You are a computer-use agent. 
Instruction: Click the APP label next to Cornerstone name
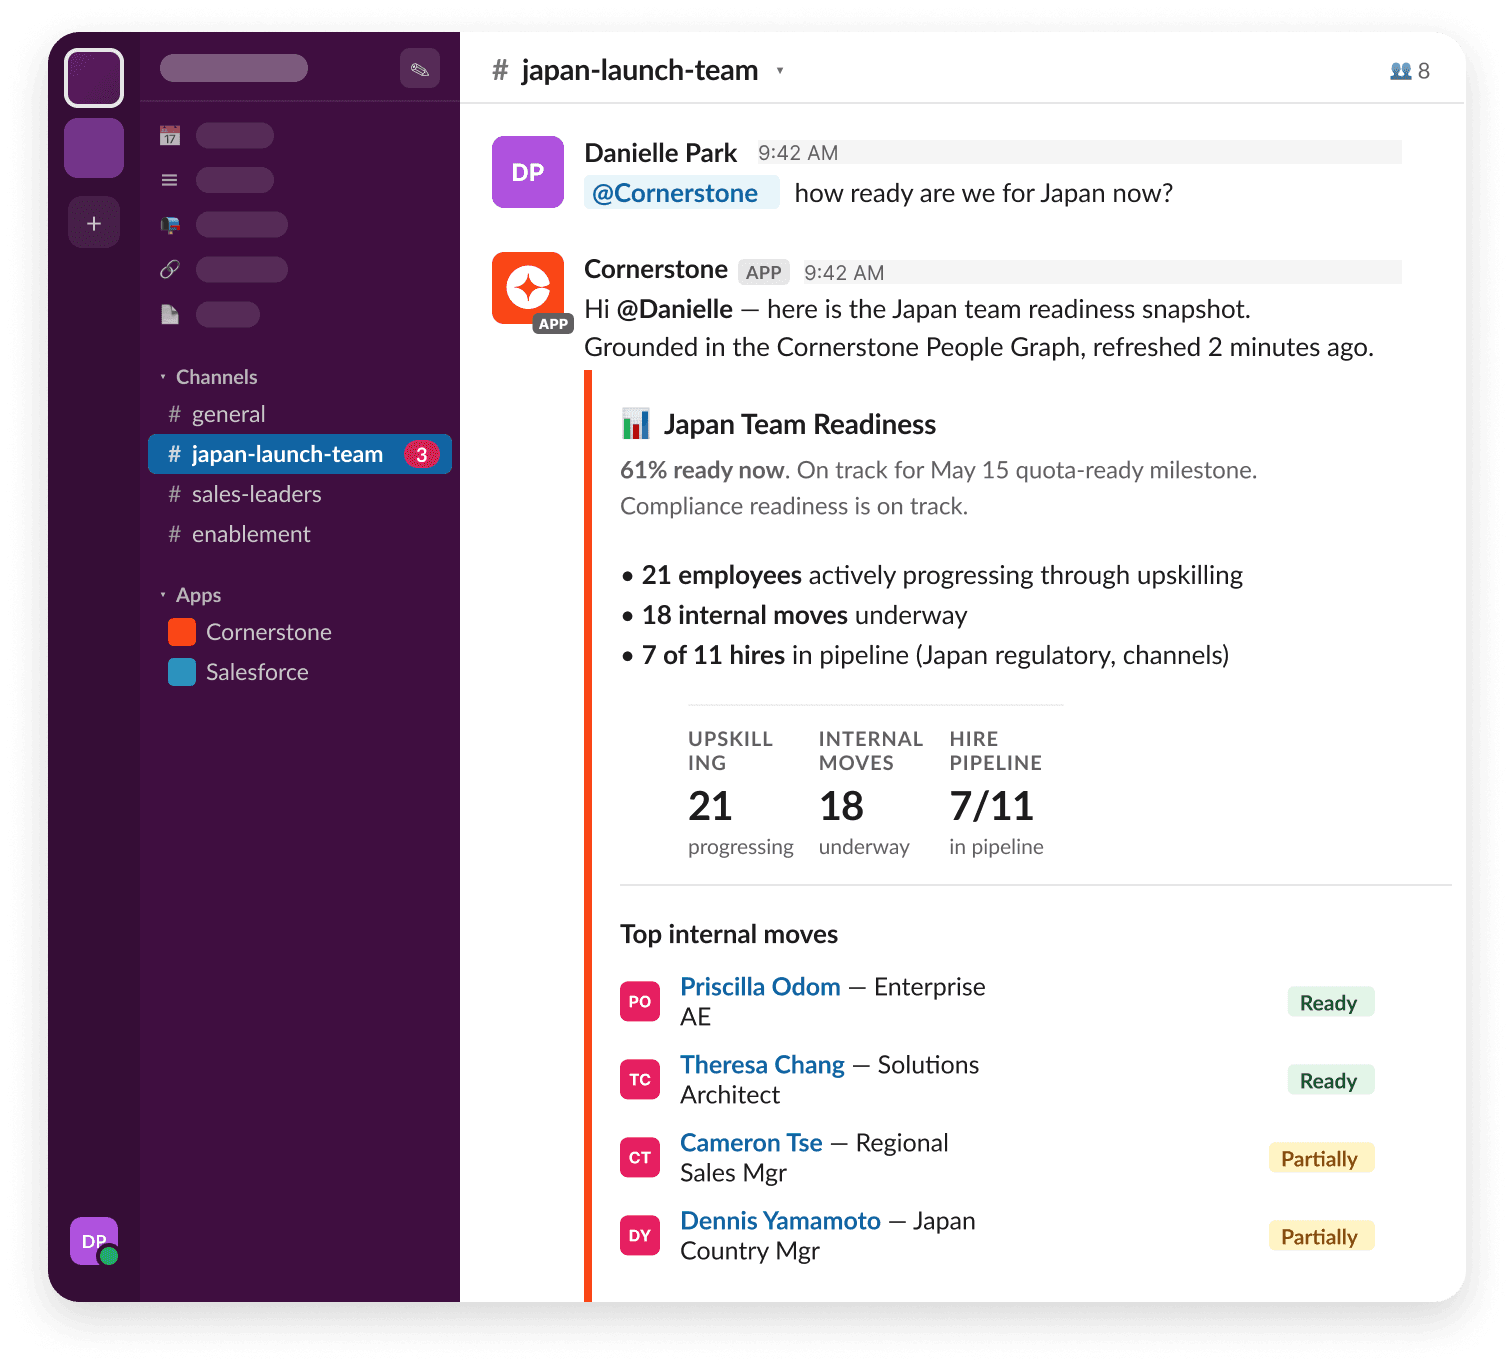(764, 272)
